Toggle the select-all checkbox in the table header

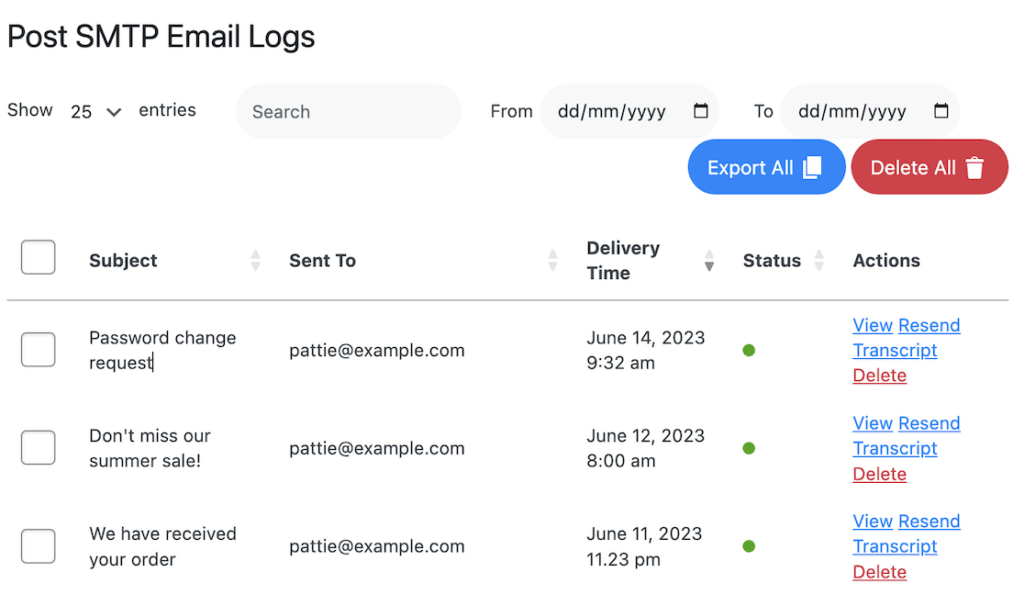coord(37,257)
